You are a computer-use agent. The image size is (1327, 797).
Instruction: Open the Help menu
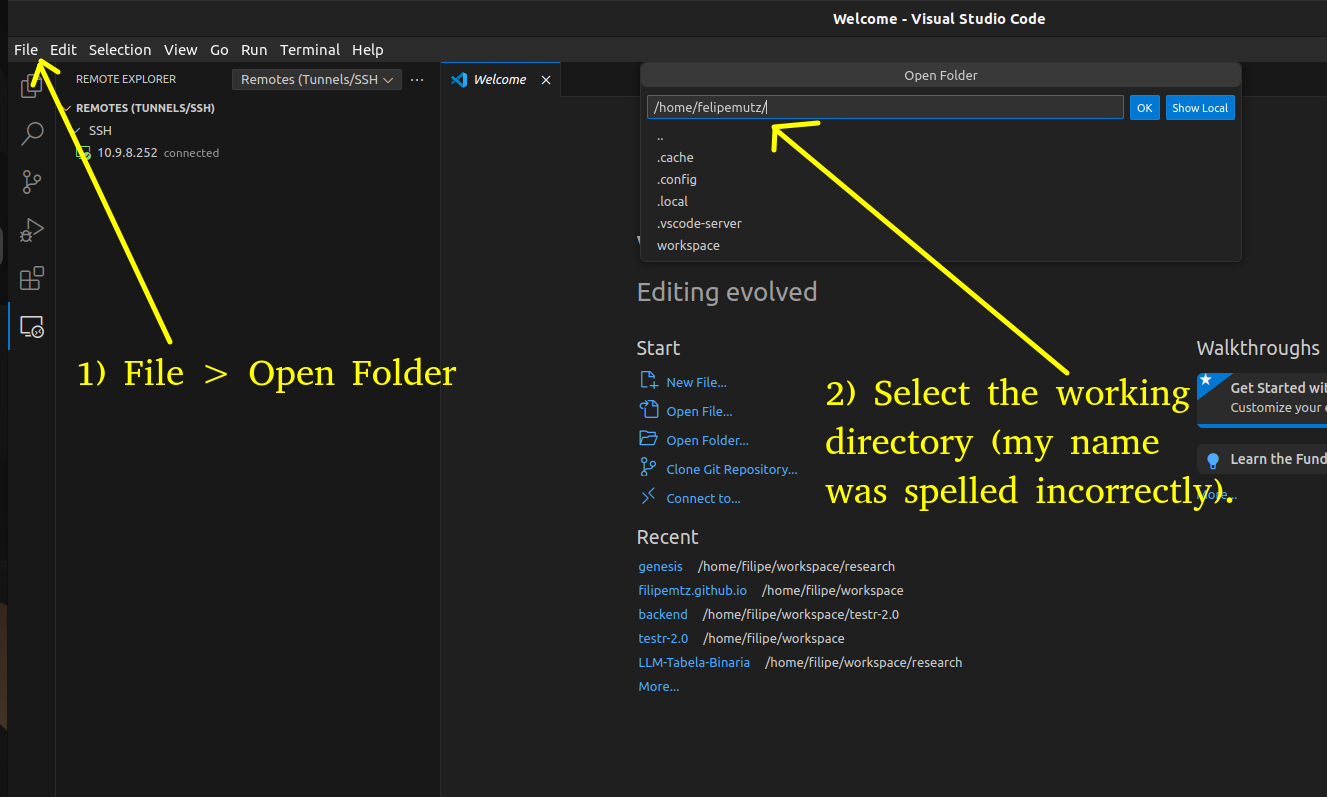pyautogui.click(x=368, y=49)
